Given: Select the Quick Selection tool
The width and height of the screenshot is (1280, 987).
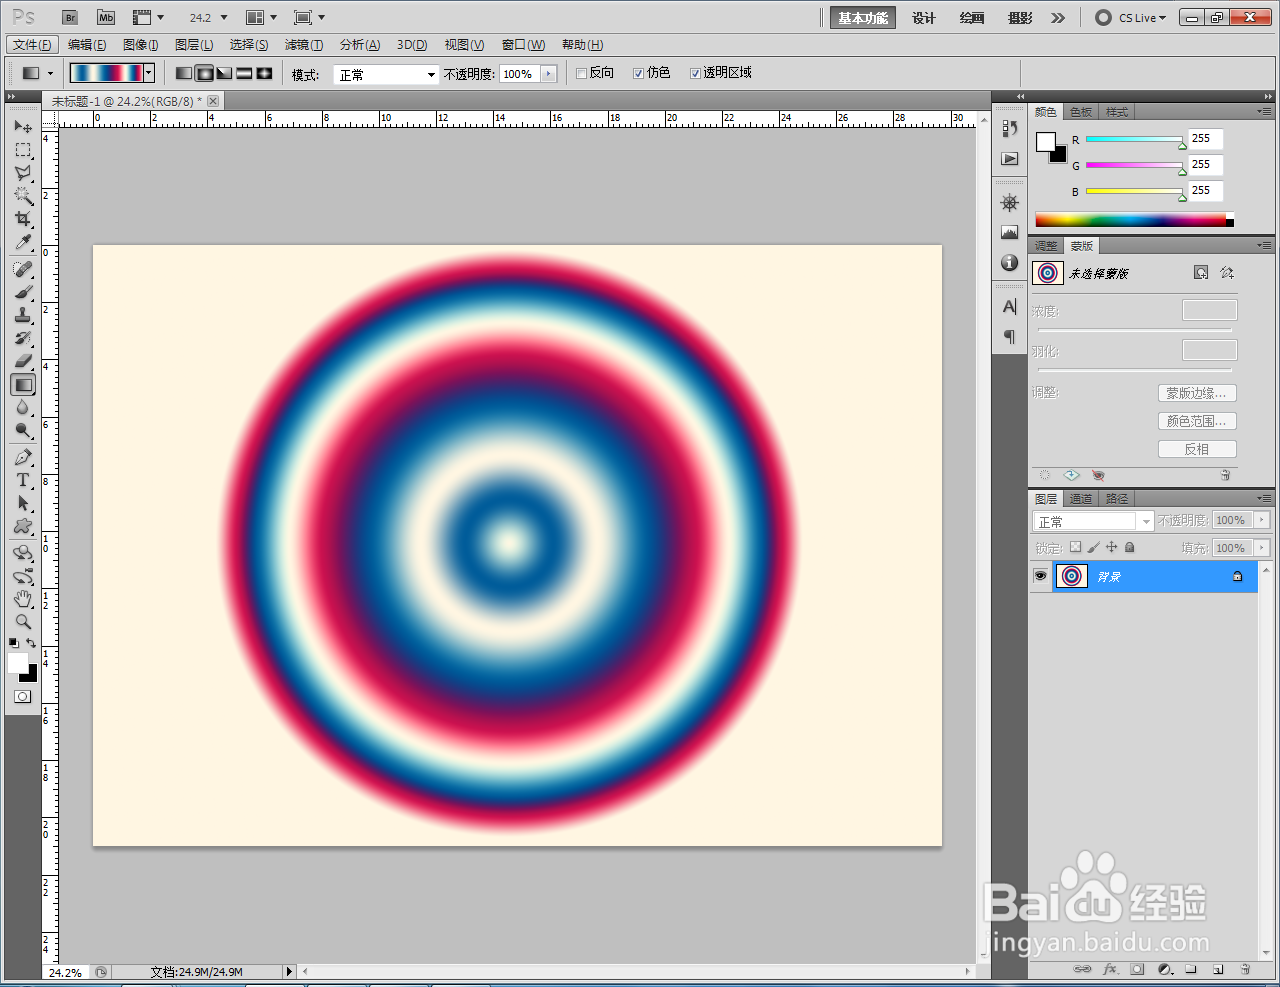Looking at the screenshot, I should pyautogui.click(x=23, y=196).
